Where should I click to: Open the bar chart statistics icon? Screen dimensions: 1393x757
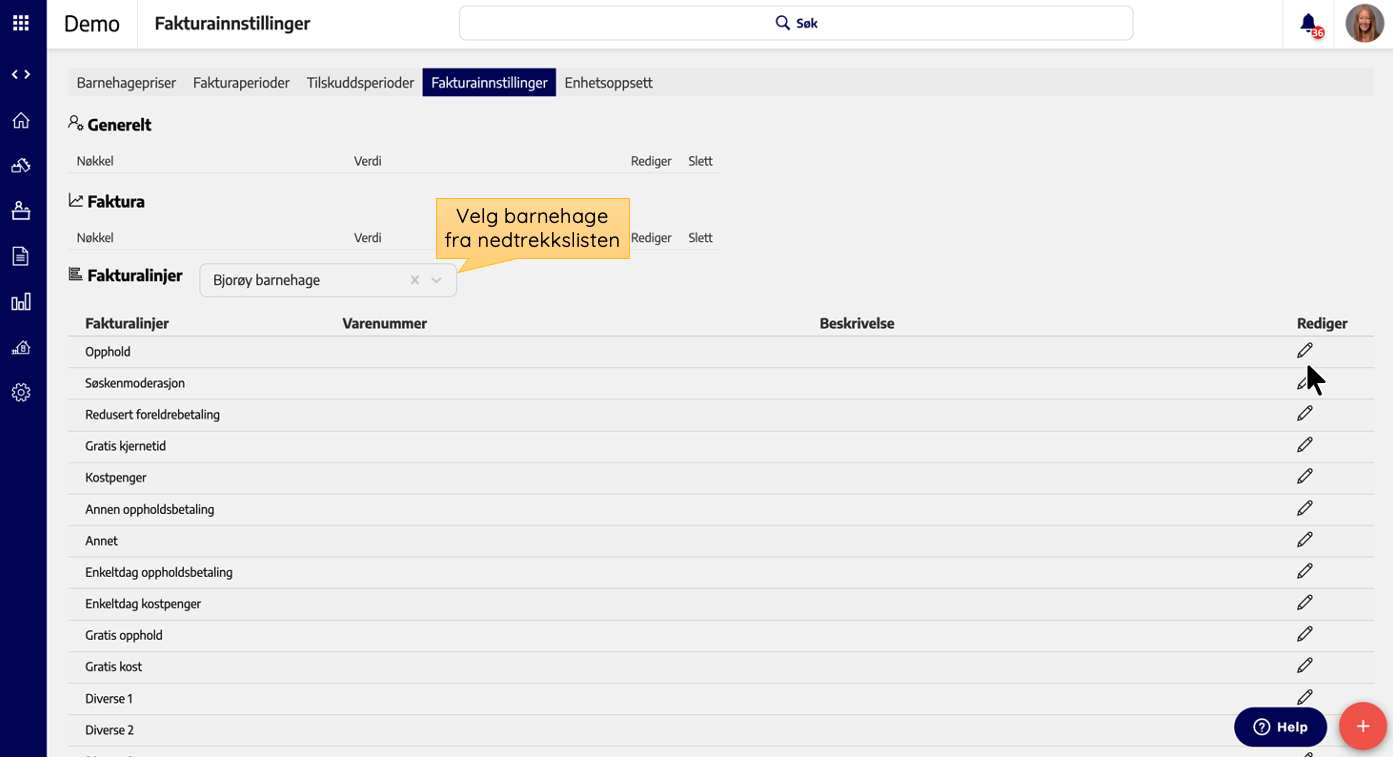pyautogui.click(x=21, y=302)
